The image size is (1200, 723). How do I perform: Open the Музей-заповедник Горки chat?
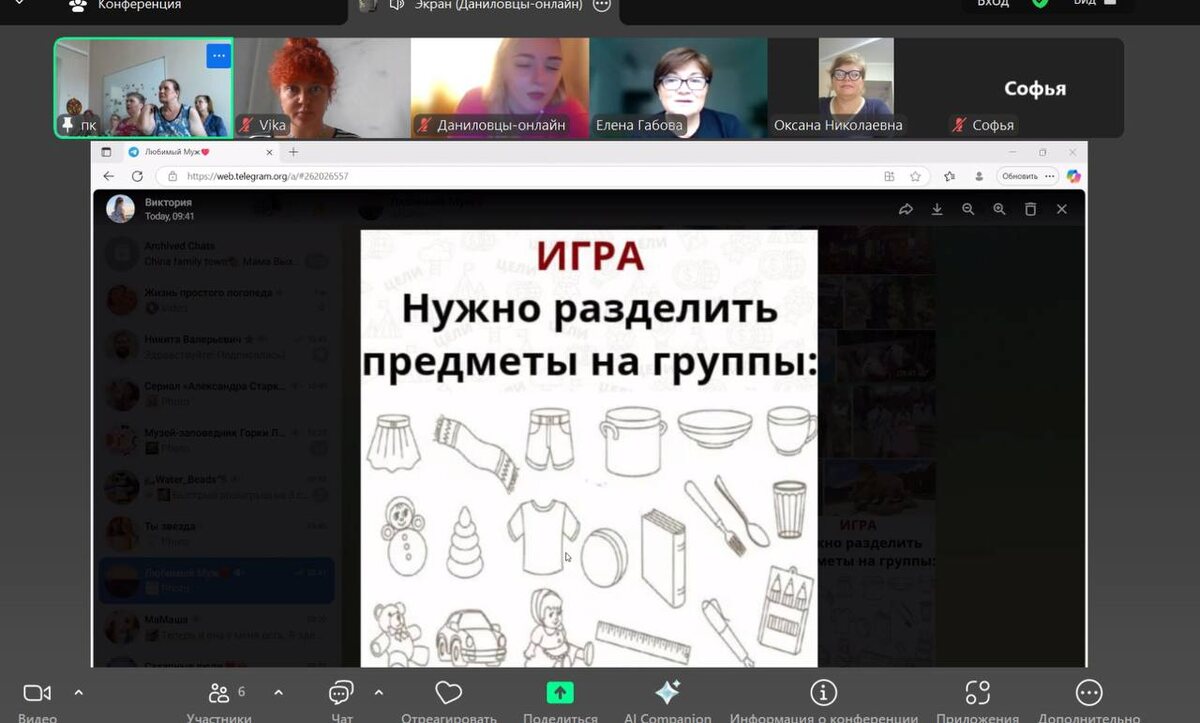pyautogui.click(x=216, y=440)
